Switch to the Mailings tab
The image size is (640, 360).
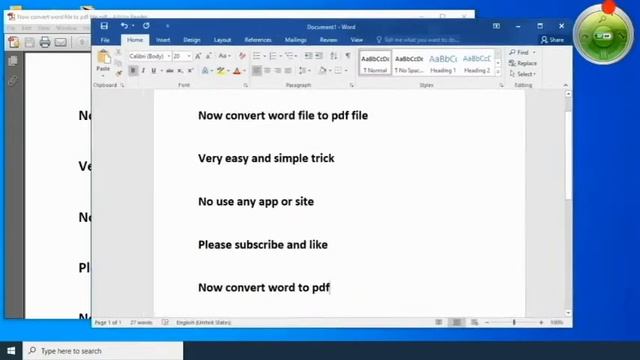click(x=296, y=40)
